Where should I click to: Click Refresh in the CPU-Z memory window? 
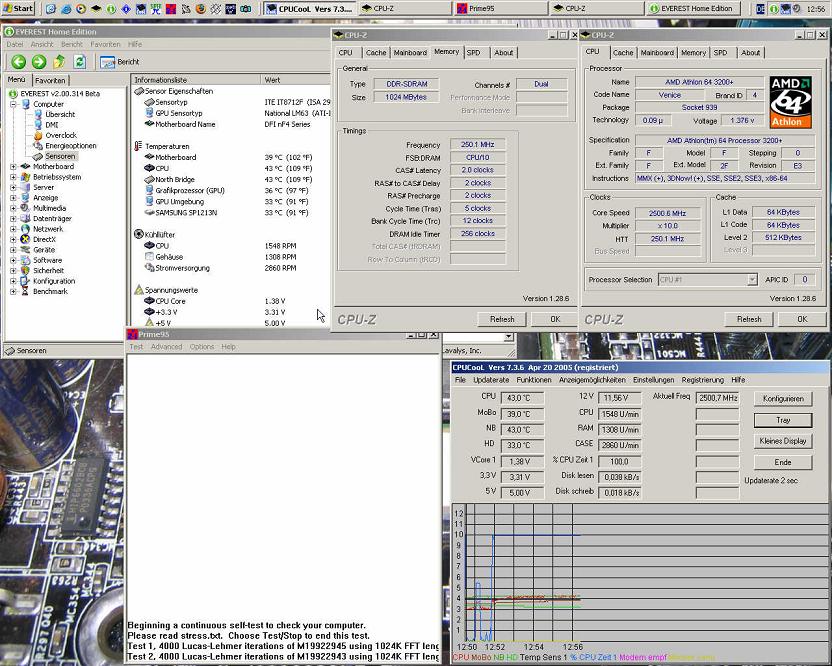tap(502, 319)
